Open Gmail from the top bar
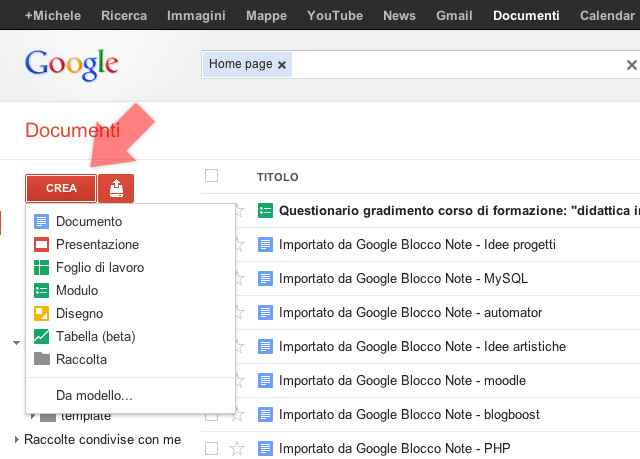The width and height of the screenshot is (640, 459). click(x=453, y=16)
